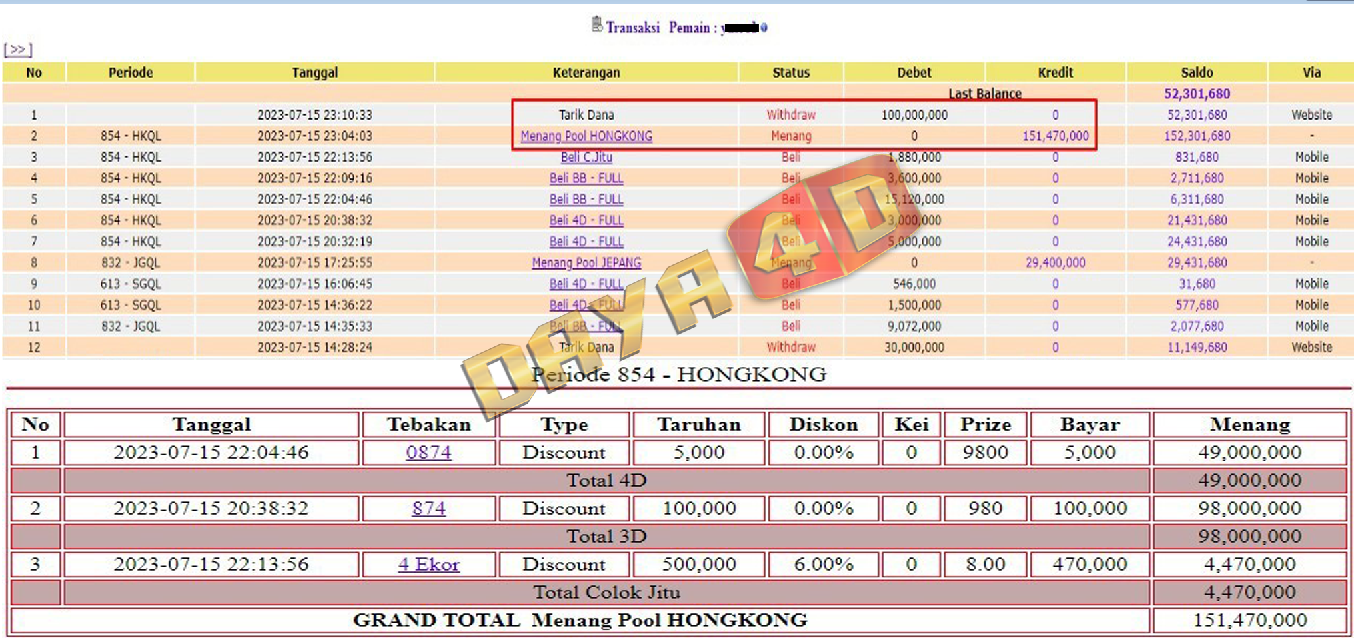Click the 0874 Tebakan link
1354x638 pixels.
pyautogui.click(x=428, y=452)
